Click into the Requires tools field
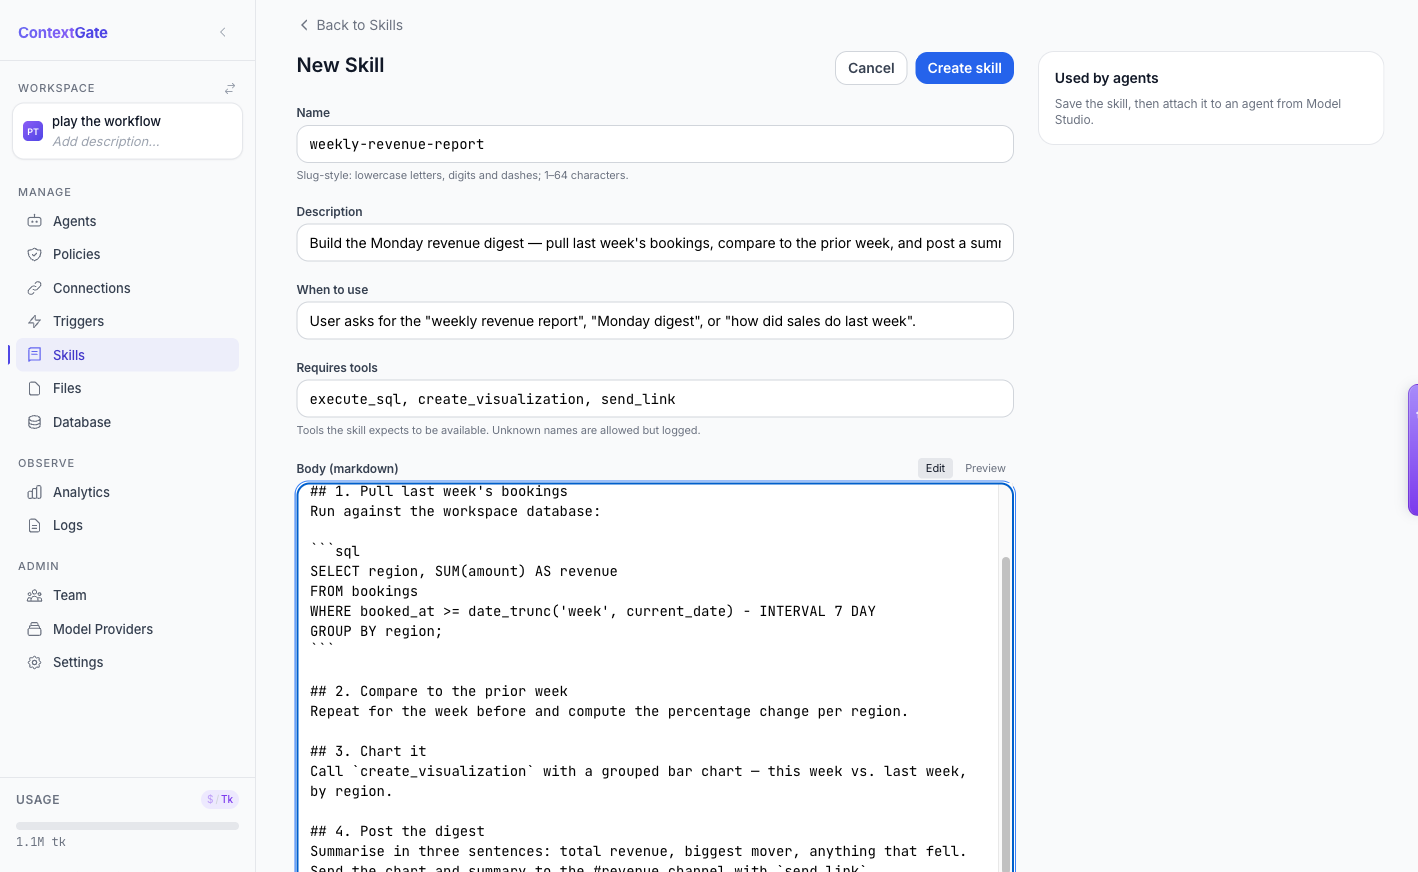Screen dimensions: 1418x872 [x=655, y=399]
